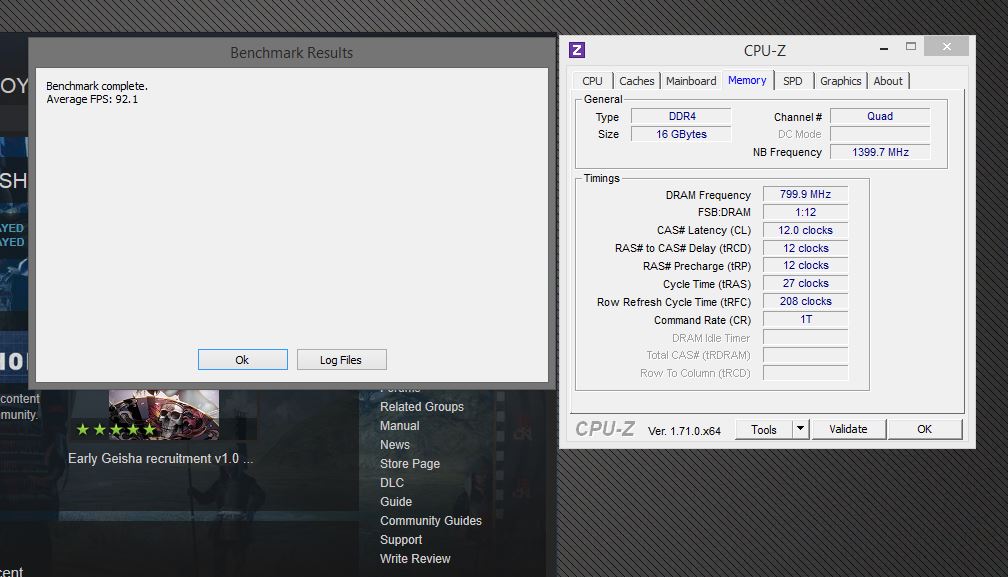This screenshot has height=577, width=1008.
Task: Click the Benchmark Results title bar
Action: 292,53
